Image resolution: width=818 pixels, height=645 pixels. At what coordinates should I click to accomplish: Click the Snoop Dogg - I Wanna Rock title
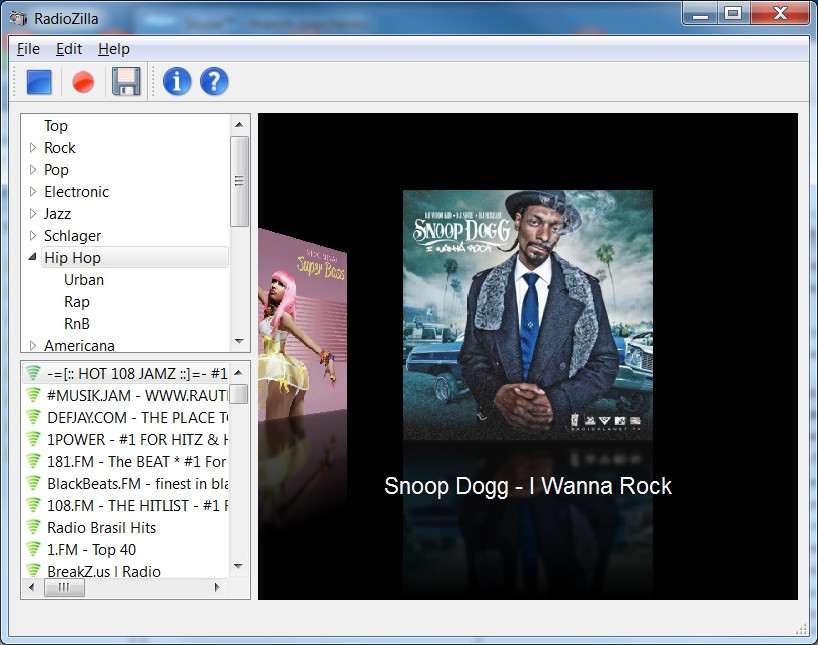(527, 486)
